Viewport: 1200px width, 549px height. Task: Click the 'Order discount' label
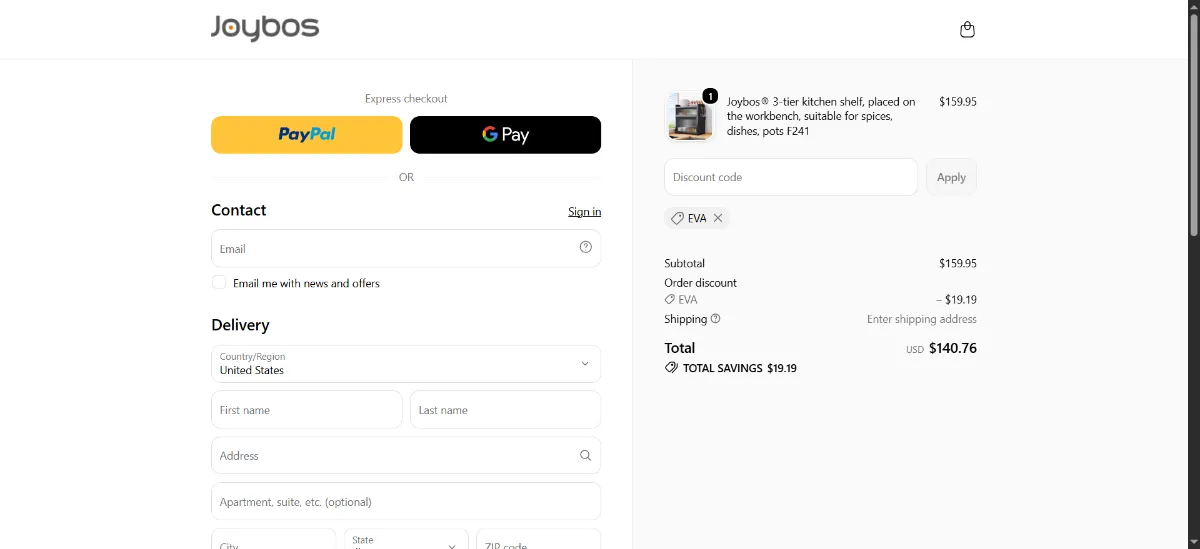(x=700, y=283)
